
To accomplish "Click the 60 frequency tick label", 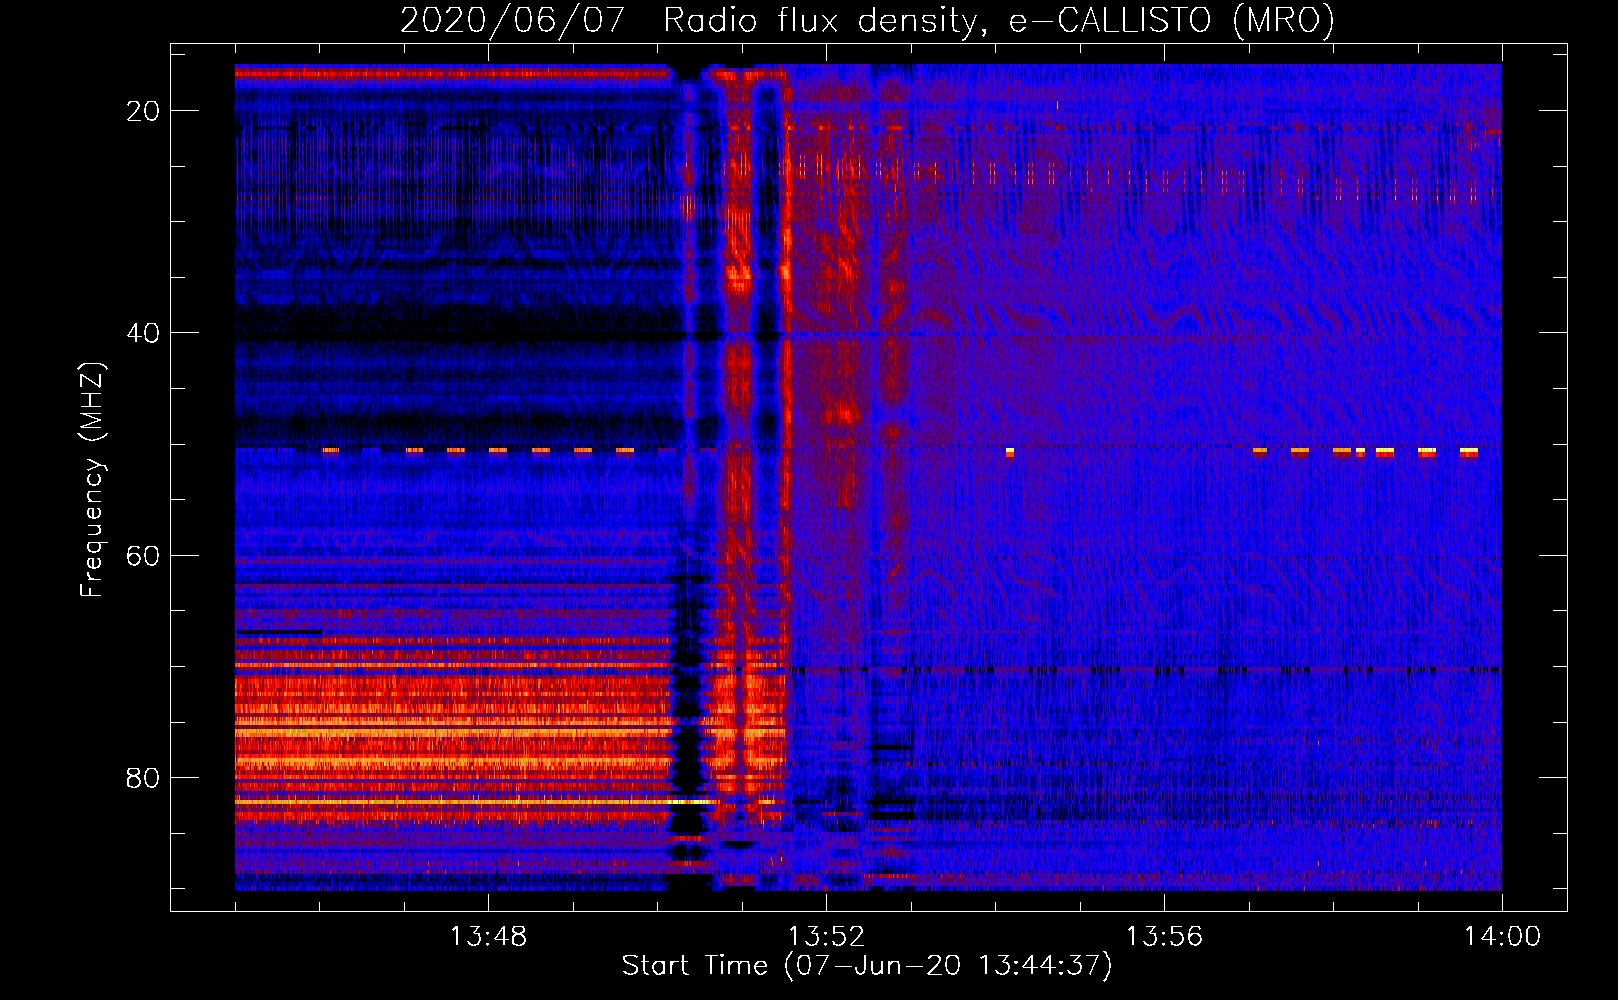I will [x=143, y=555].
